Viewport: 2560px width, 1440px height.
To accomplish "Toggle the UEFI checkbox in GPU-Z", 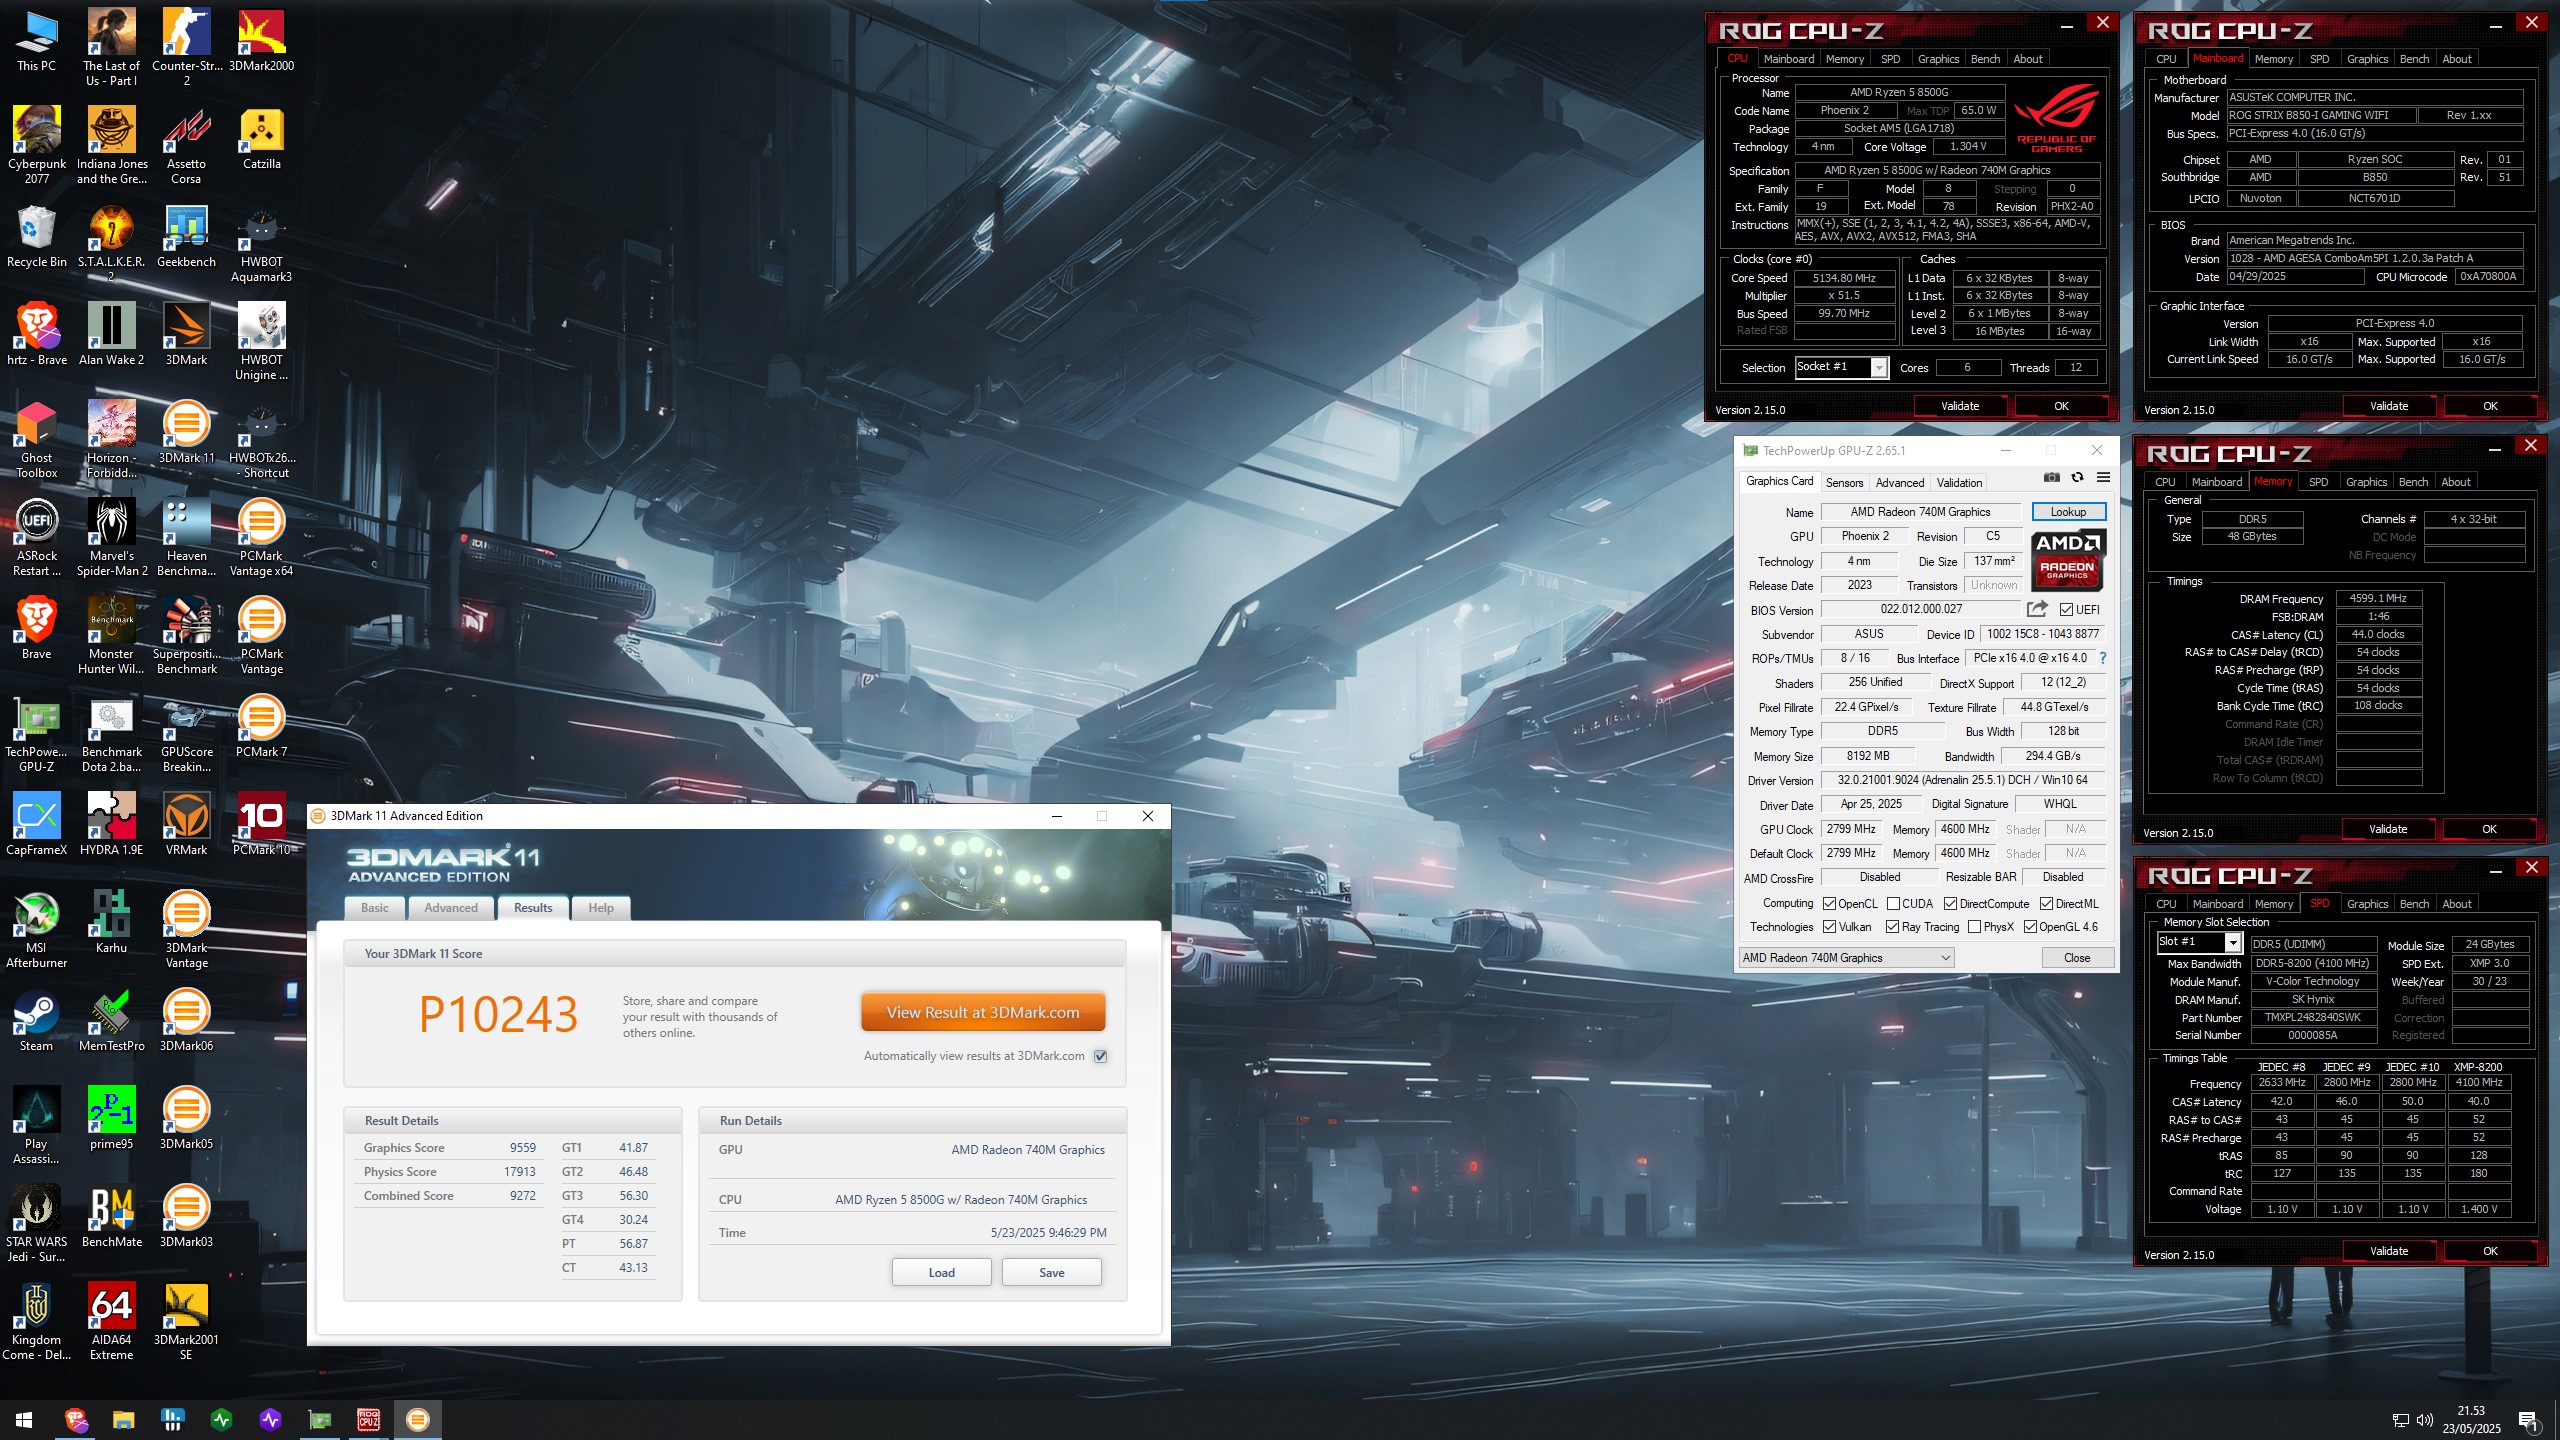I will point(2066,609).
